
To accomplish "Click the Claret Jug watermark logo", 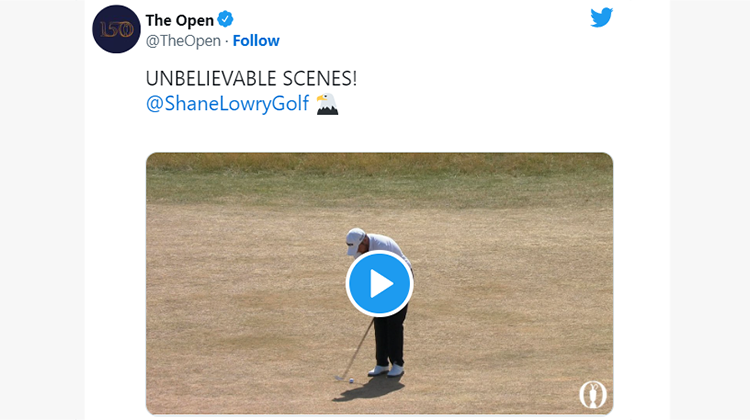I will (x=593, y=395).
